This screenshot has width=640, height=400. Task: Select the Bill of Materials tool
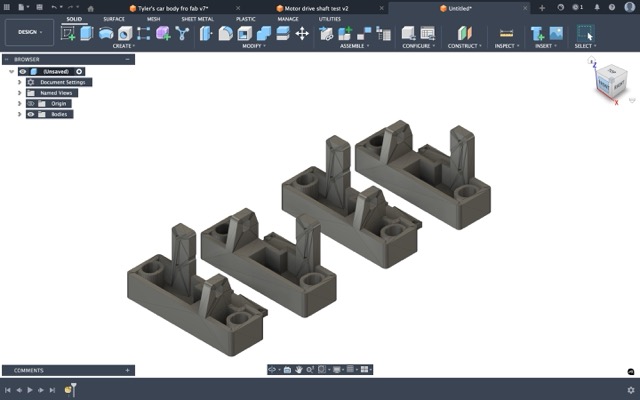tap(383, 33)
